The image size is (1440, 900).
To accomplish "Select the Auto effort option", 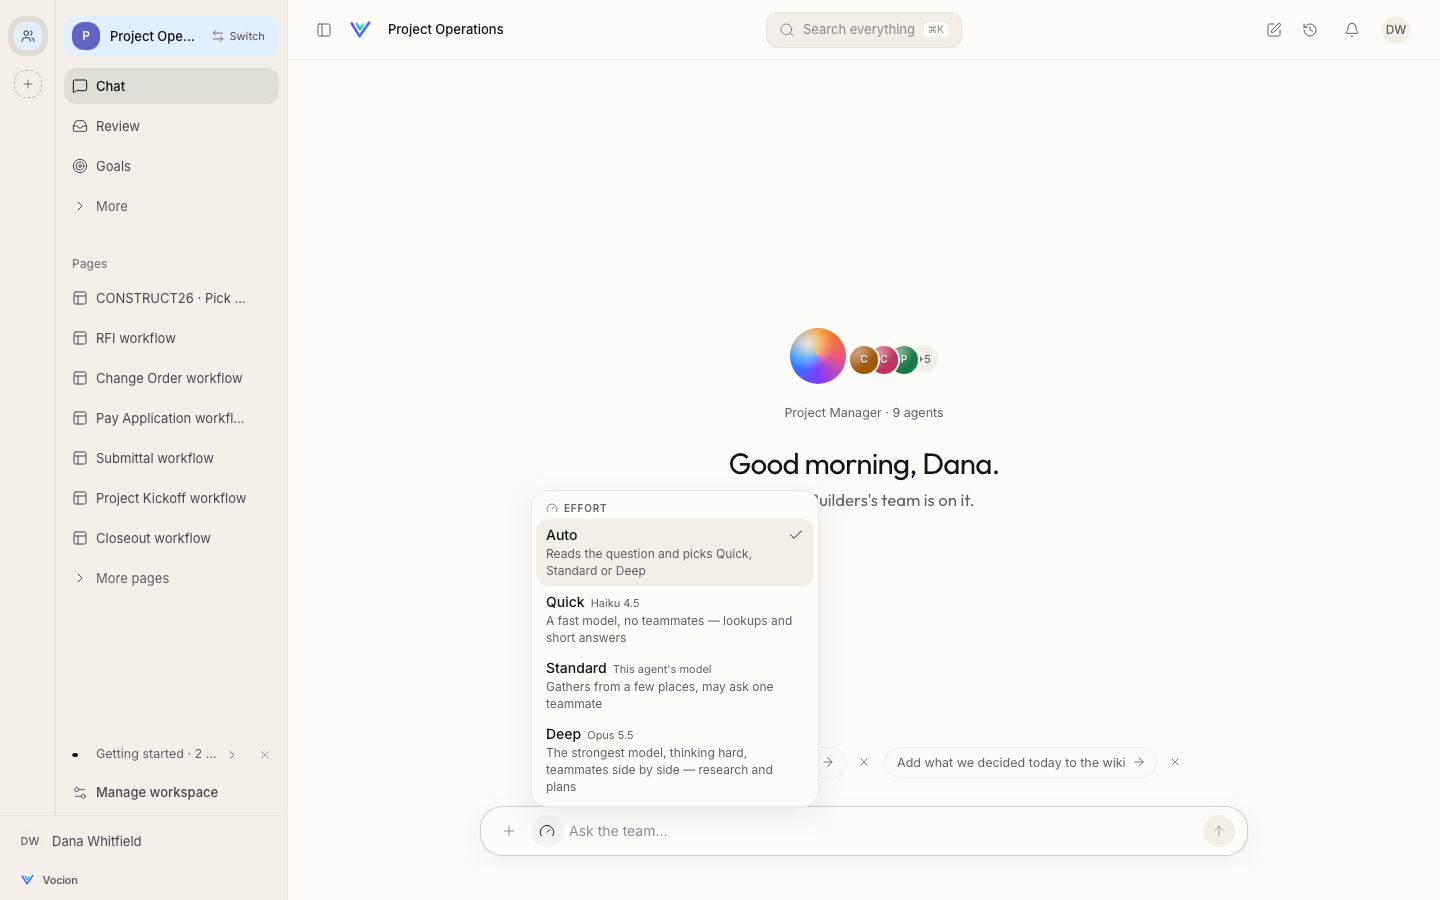I will tap(675, 552).
